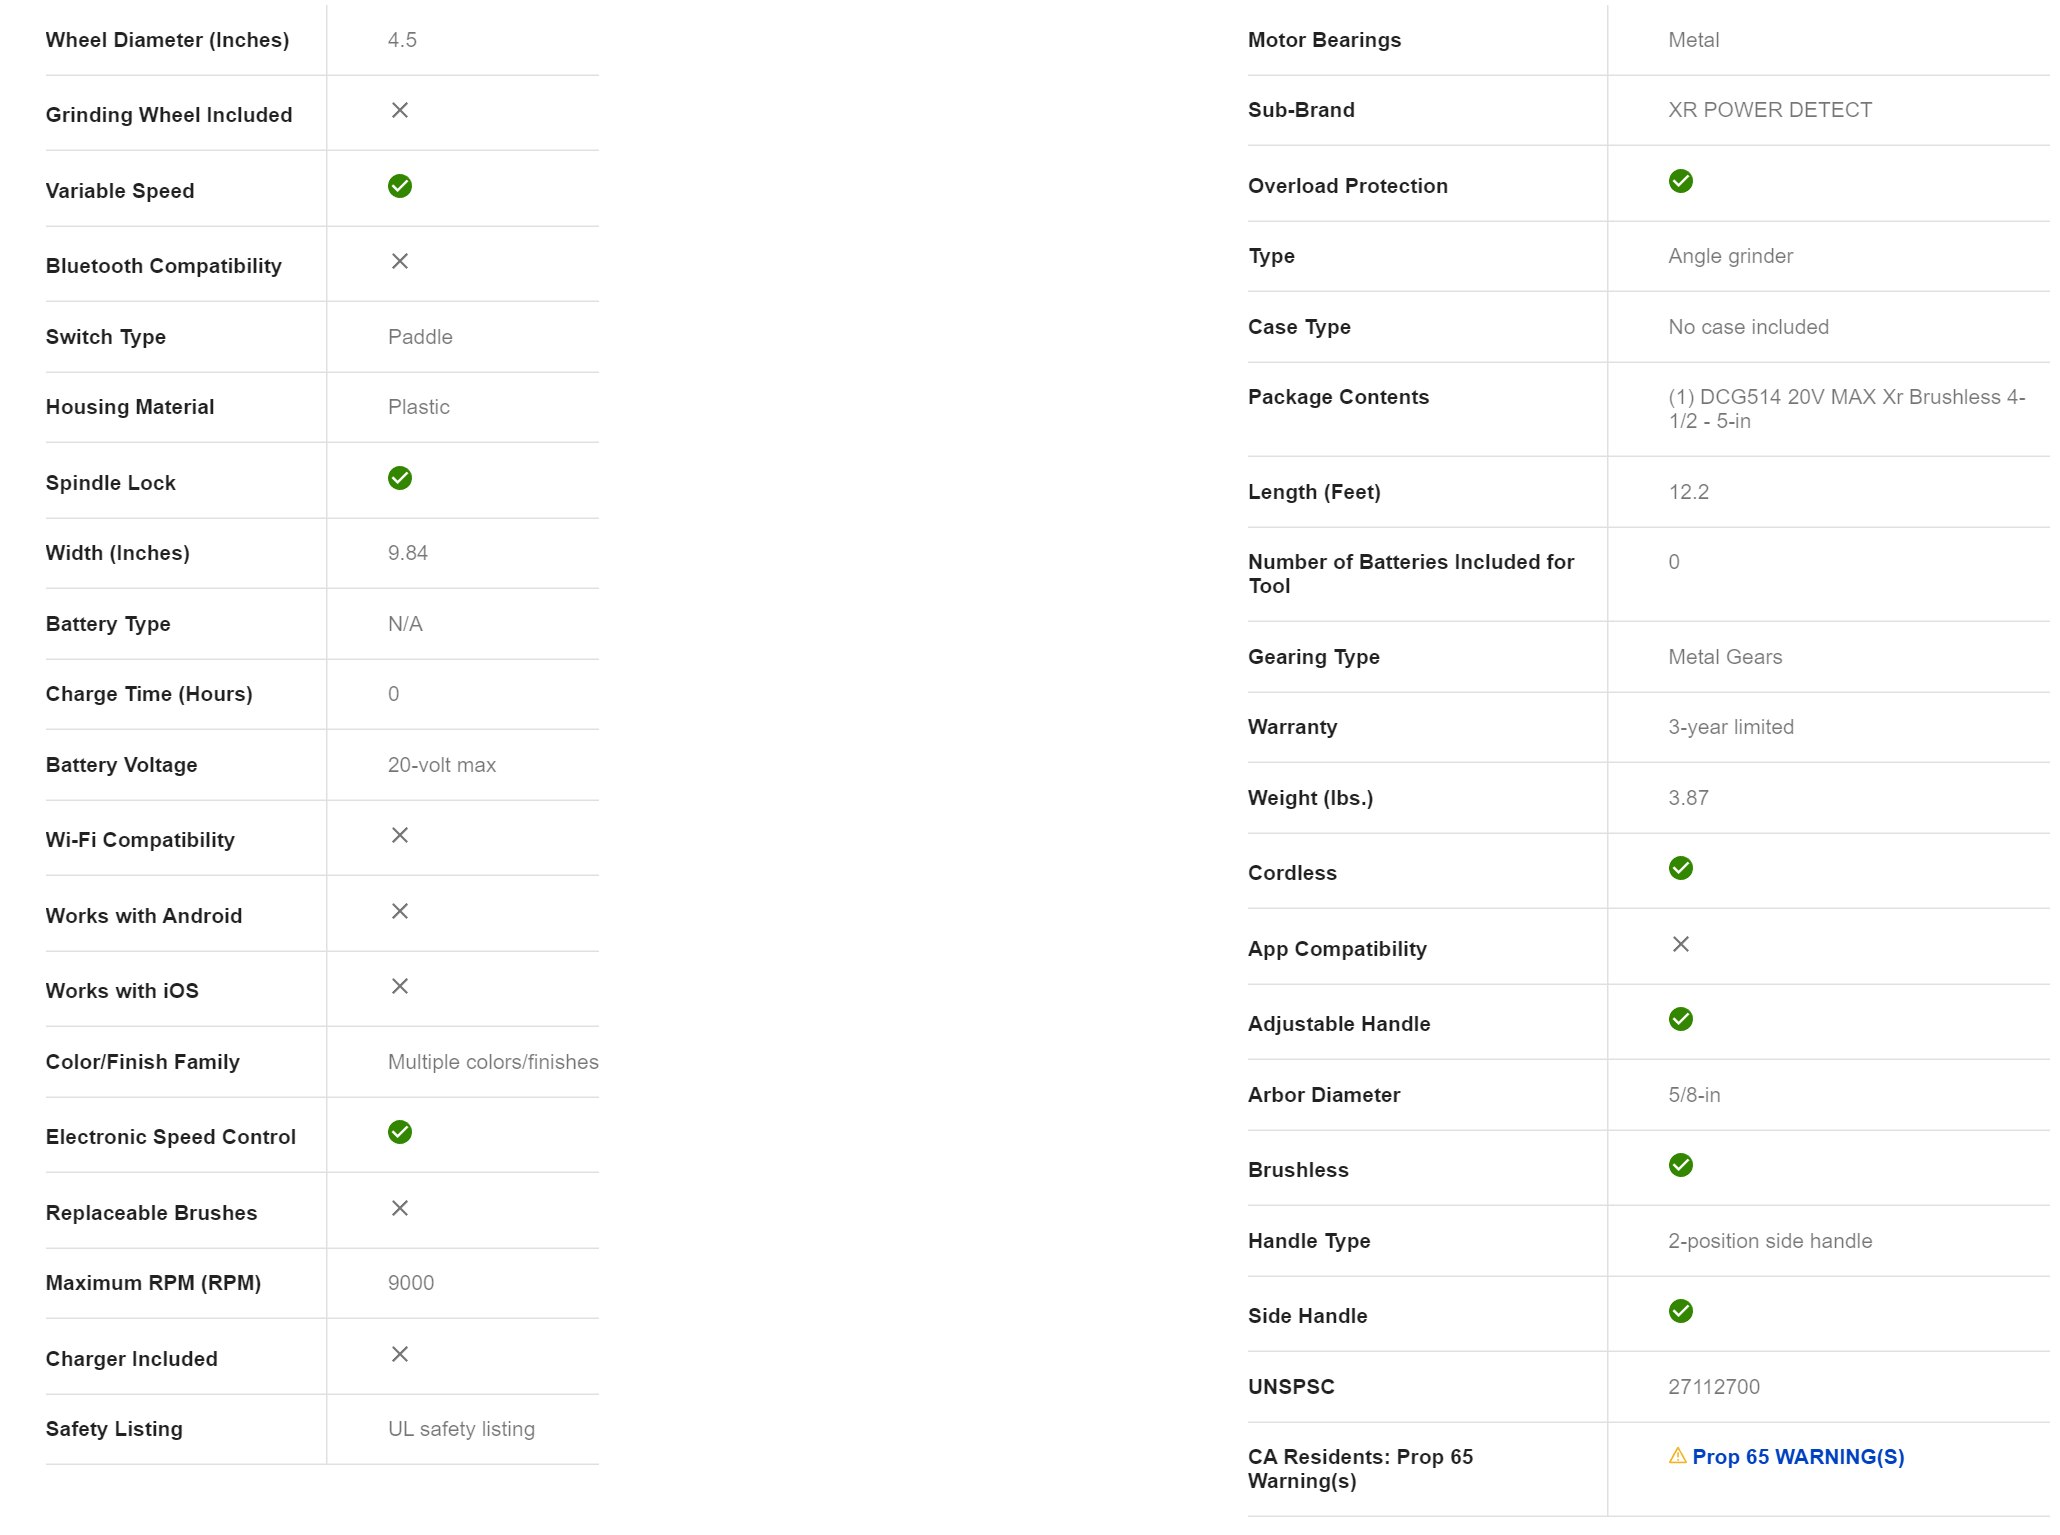The image size is (2060, 1535).
Task: Click the green check for Adjustable Handle
Action: click(x=1680, y=1019)
